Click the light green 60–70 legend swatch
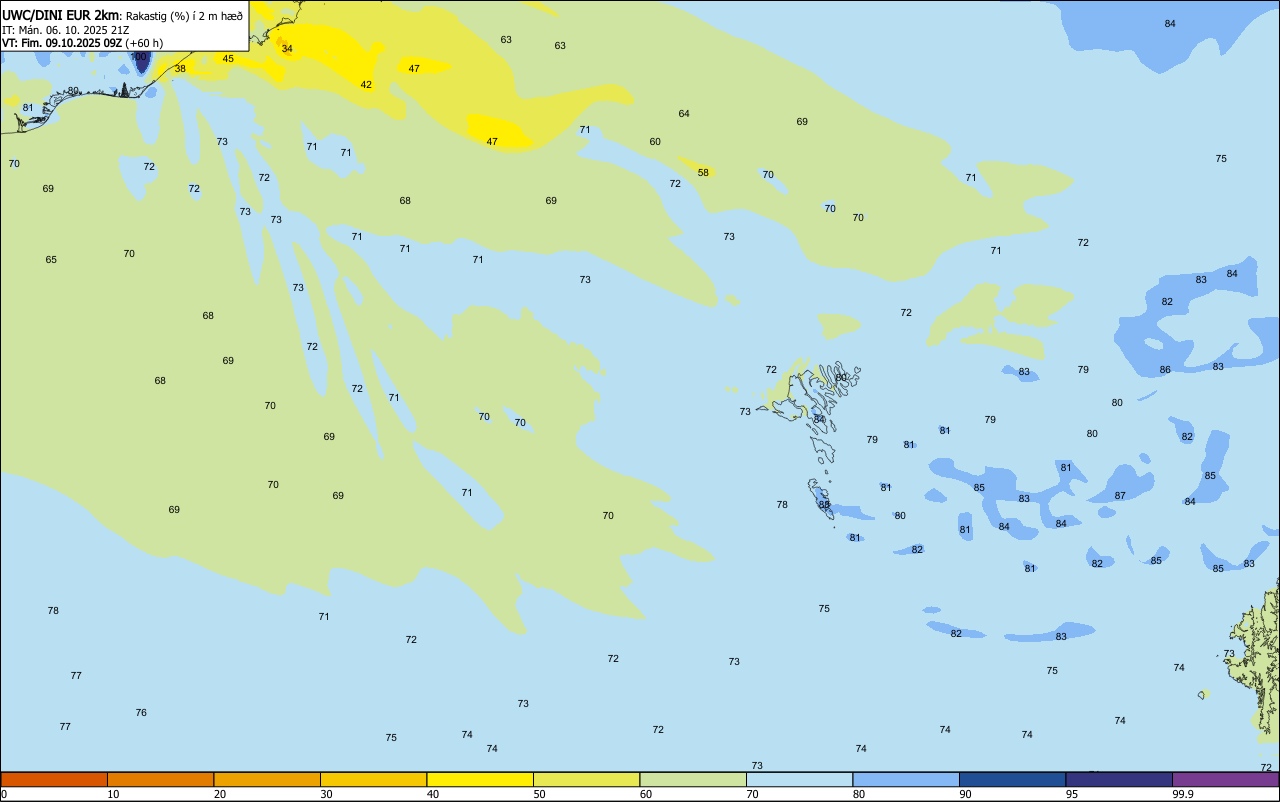Screen dimensions: 1280x802 click(x=693, y=779)
